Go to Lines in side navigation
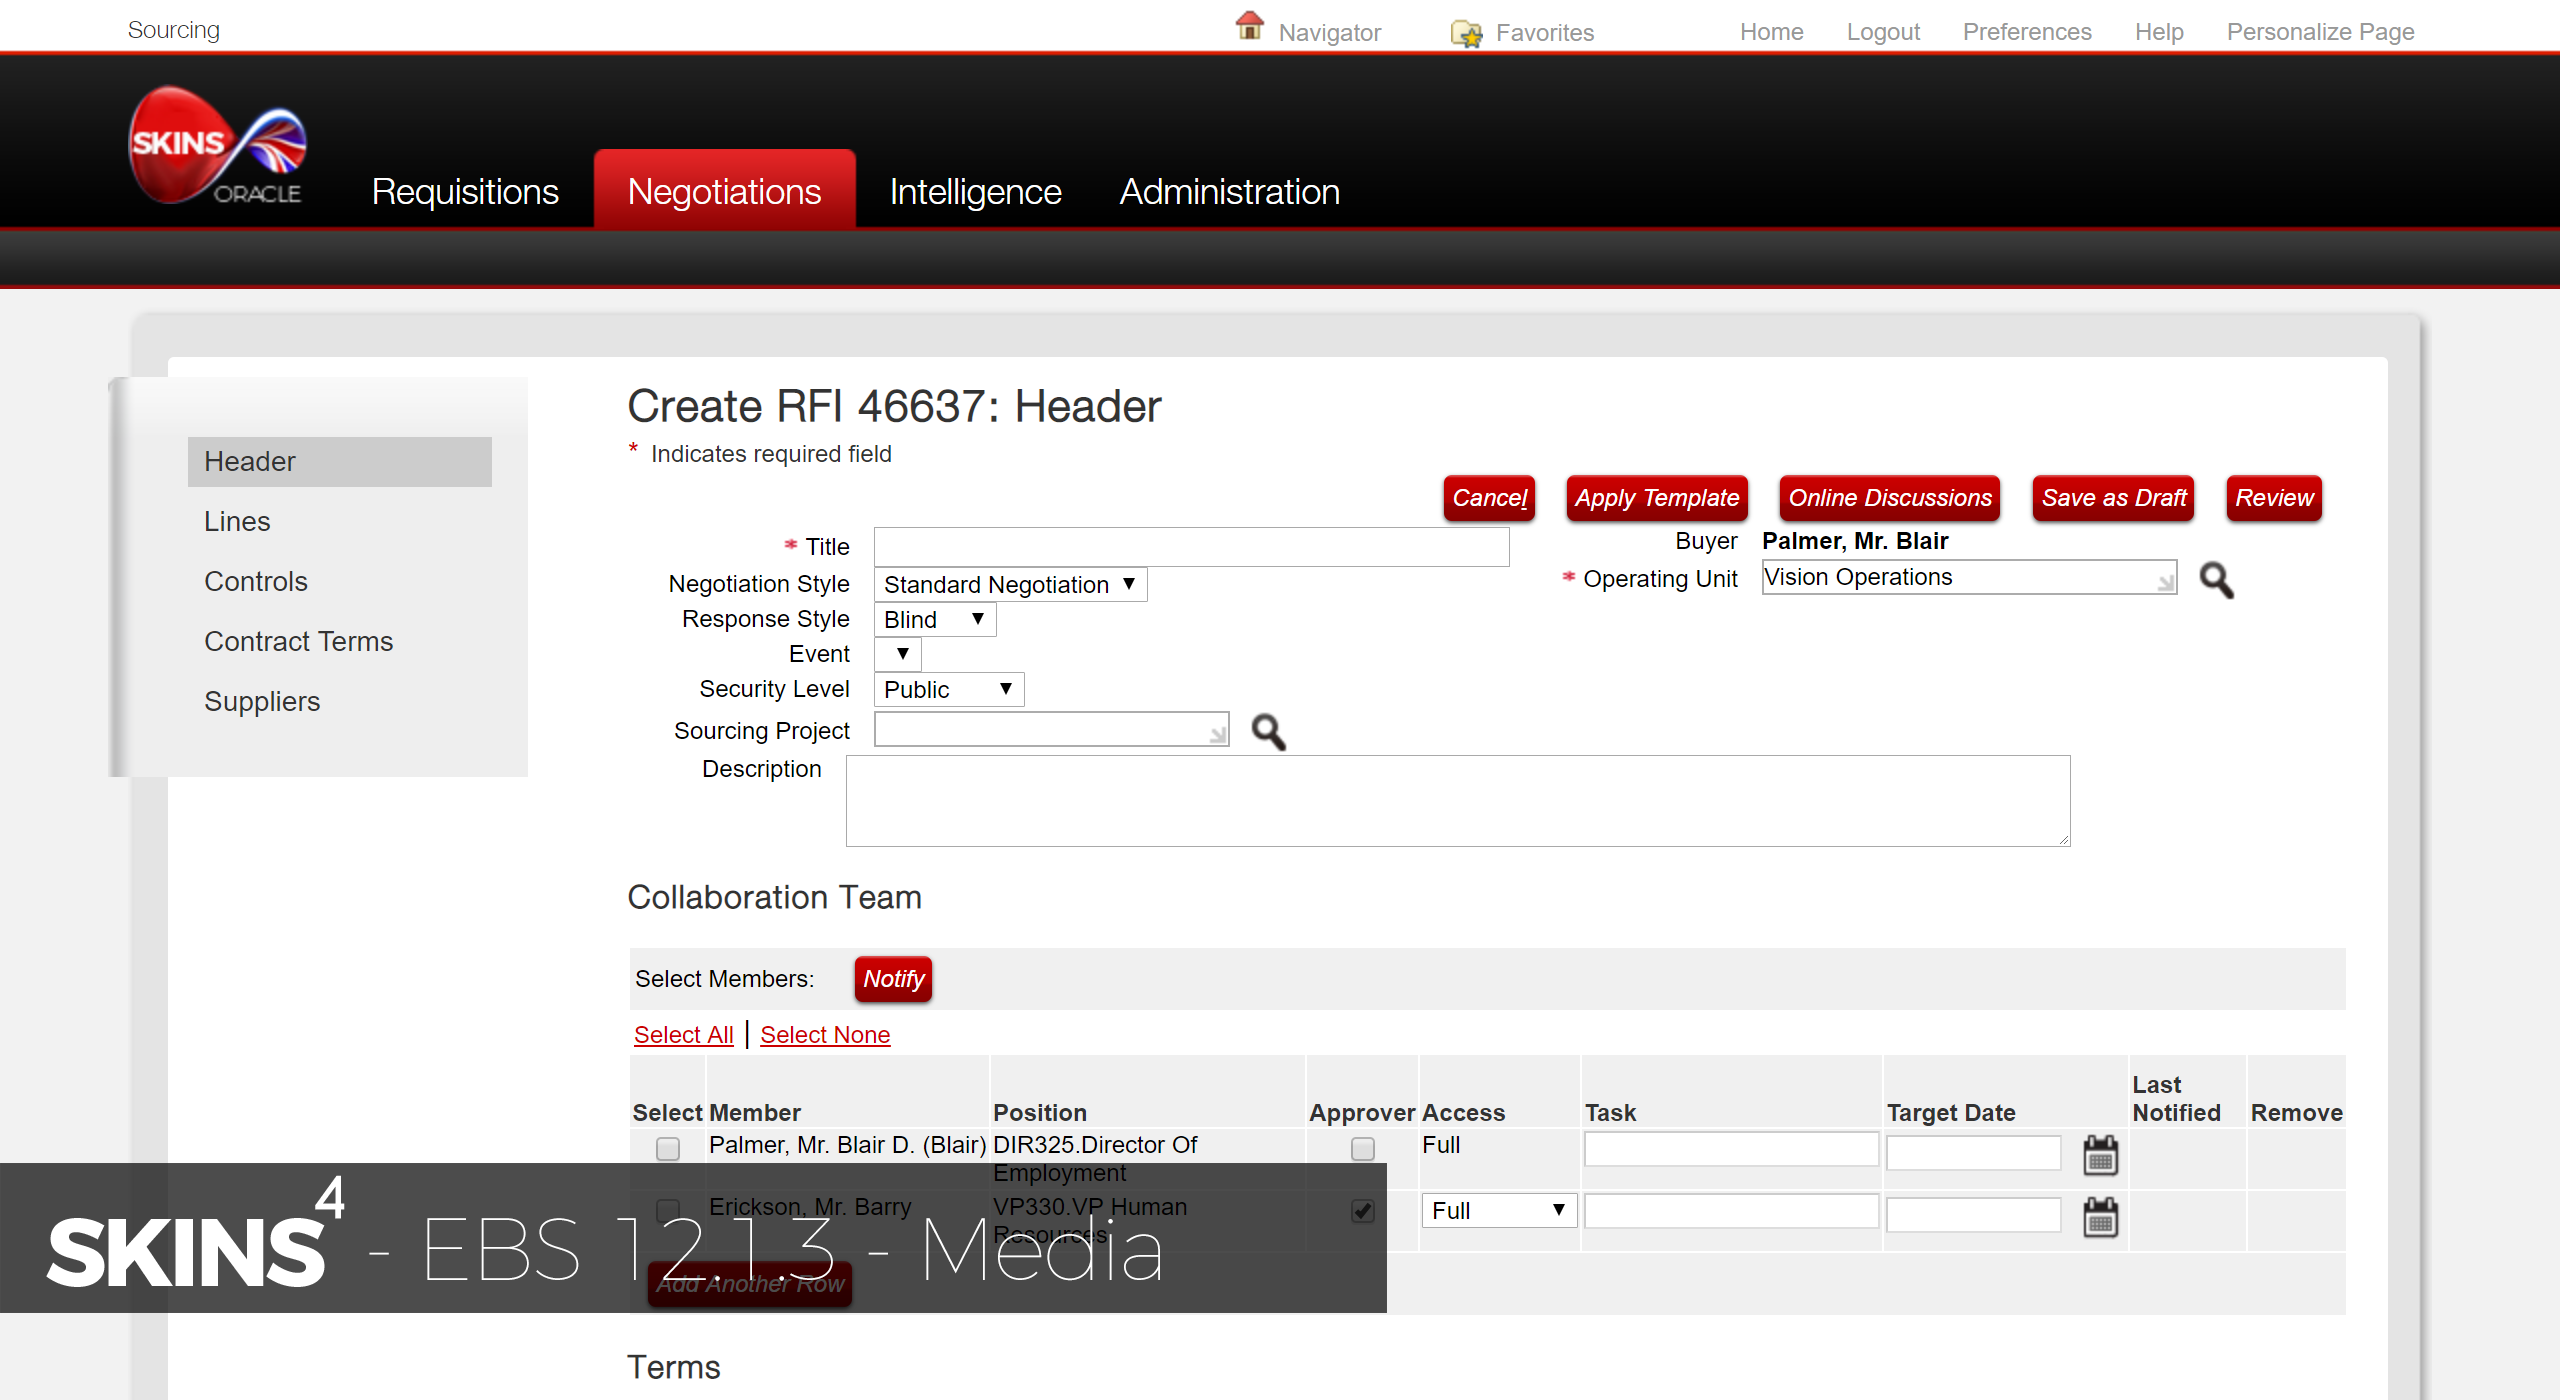This screenshot has width=2560, height=1400. 237,522
